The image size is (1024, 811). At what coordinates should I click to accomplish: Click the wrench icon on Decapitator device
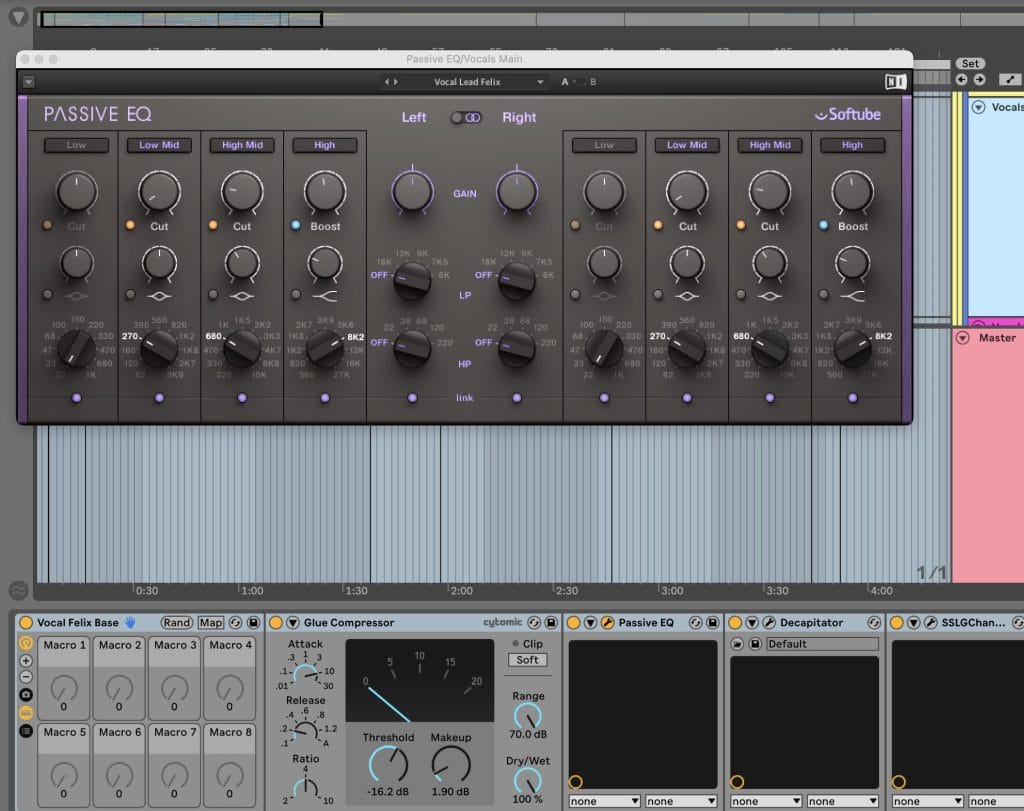(769, 623)
